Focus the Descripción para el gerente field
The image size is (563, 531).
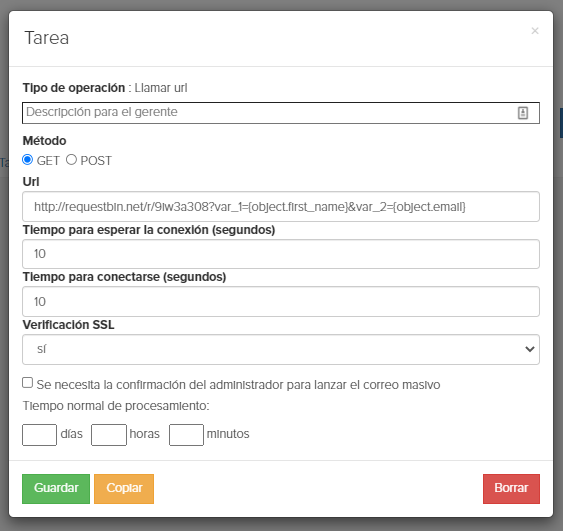point(281,113)
